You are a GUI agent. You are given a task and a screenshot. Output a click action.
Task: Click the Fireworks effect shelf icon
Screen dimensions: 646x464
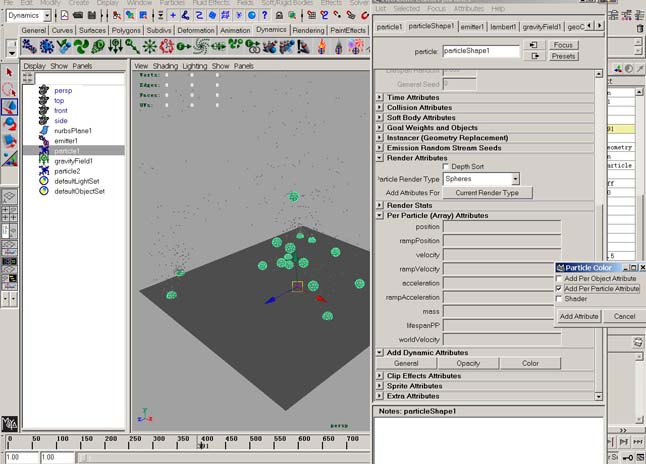356,47
